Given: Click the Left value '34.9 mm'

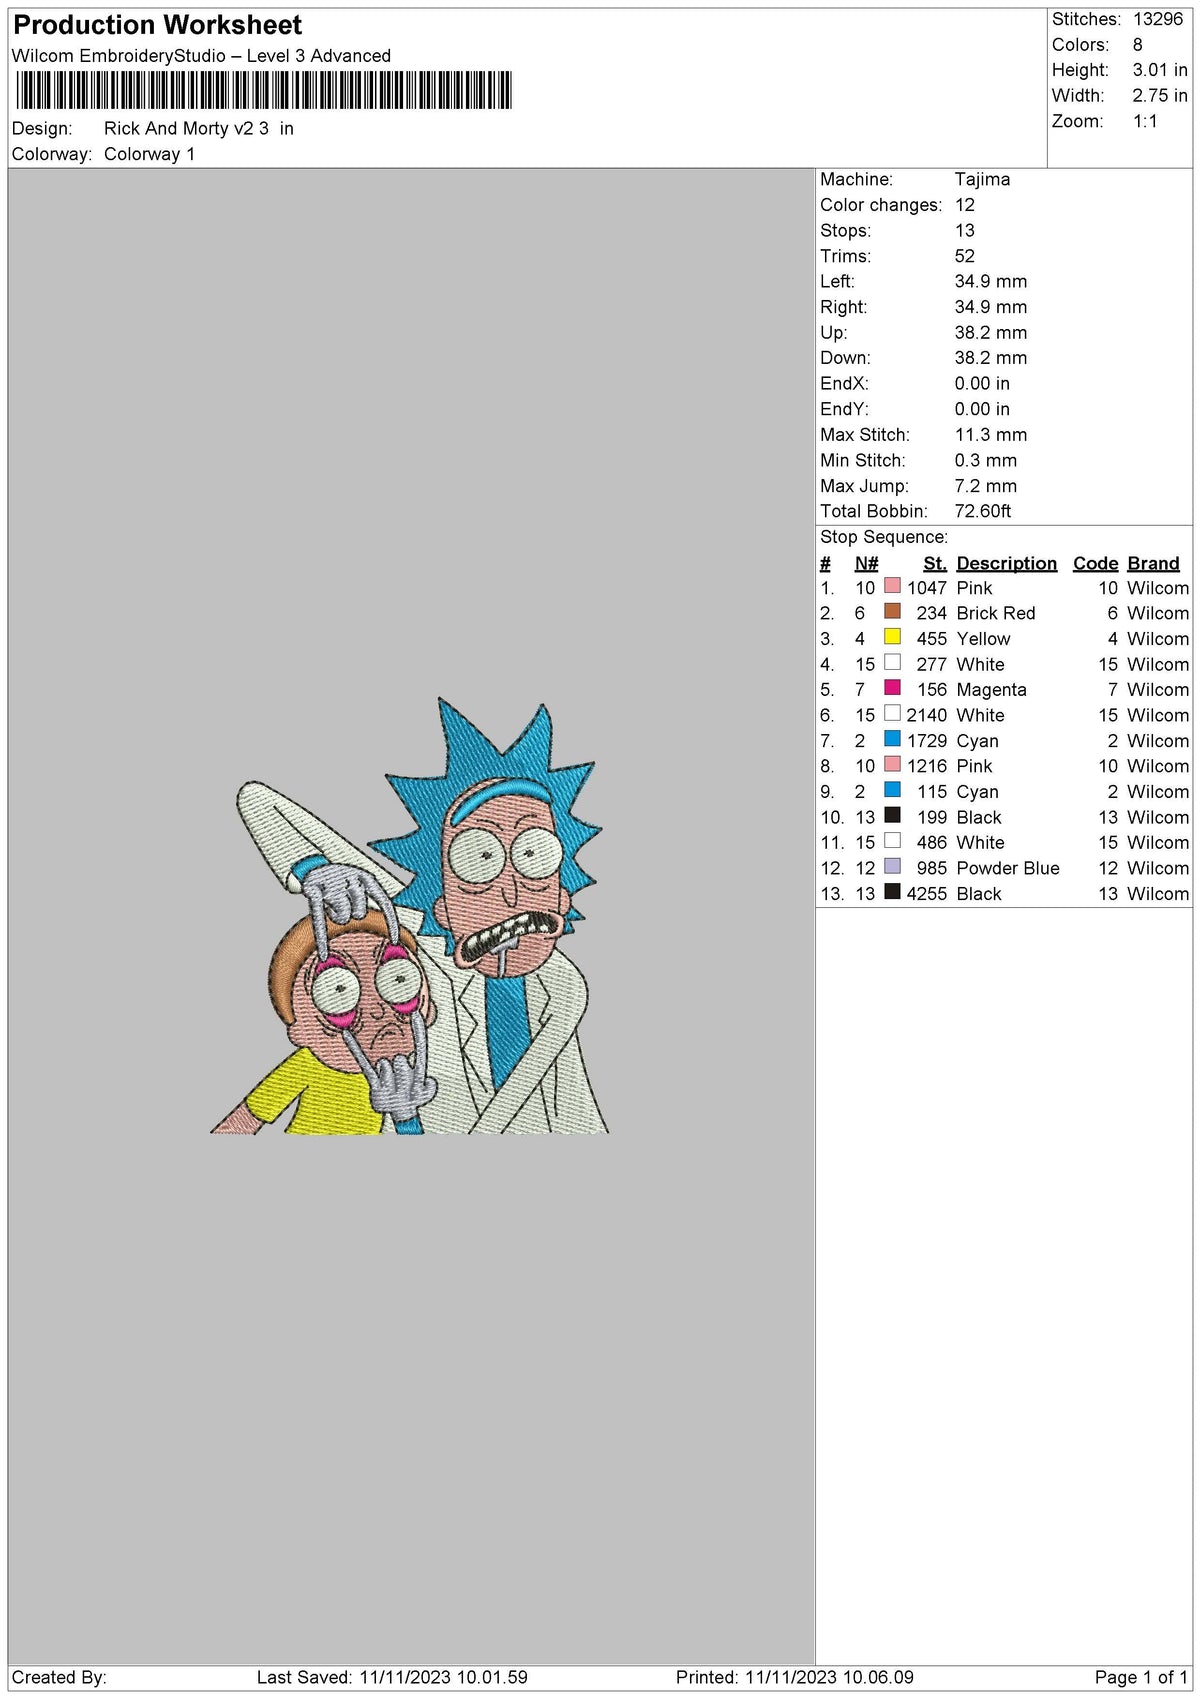Looking at the screenshot, I should [x=991, y=281].
